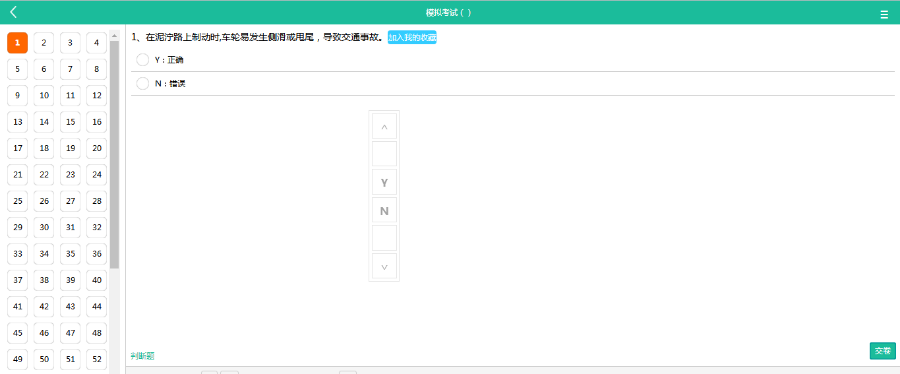Screen dimensions: 900x374
Task: Select question 23 in the grid
Action: point(70,175)
